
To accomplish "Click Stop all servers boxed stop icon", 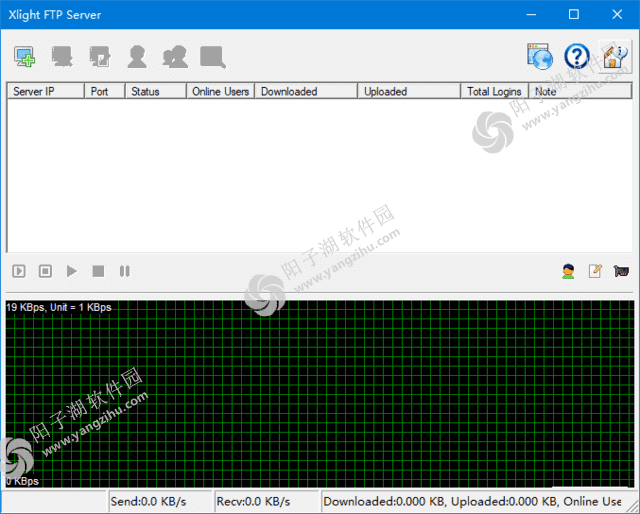I will pos(45,271).
